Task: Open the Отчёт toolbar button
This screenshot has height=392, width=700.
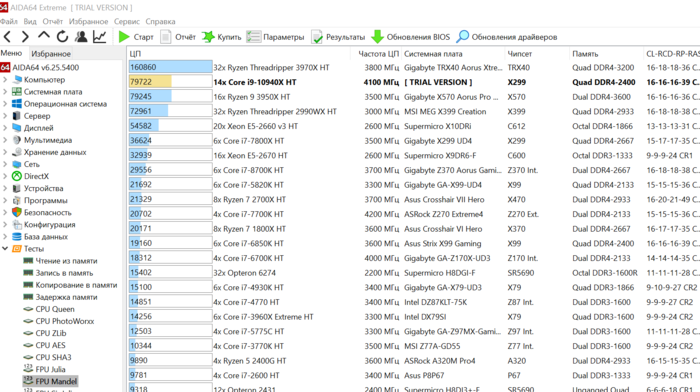Action: [x=178, y=37]
